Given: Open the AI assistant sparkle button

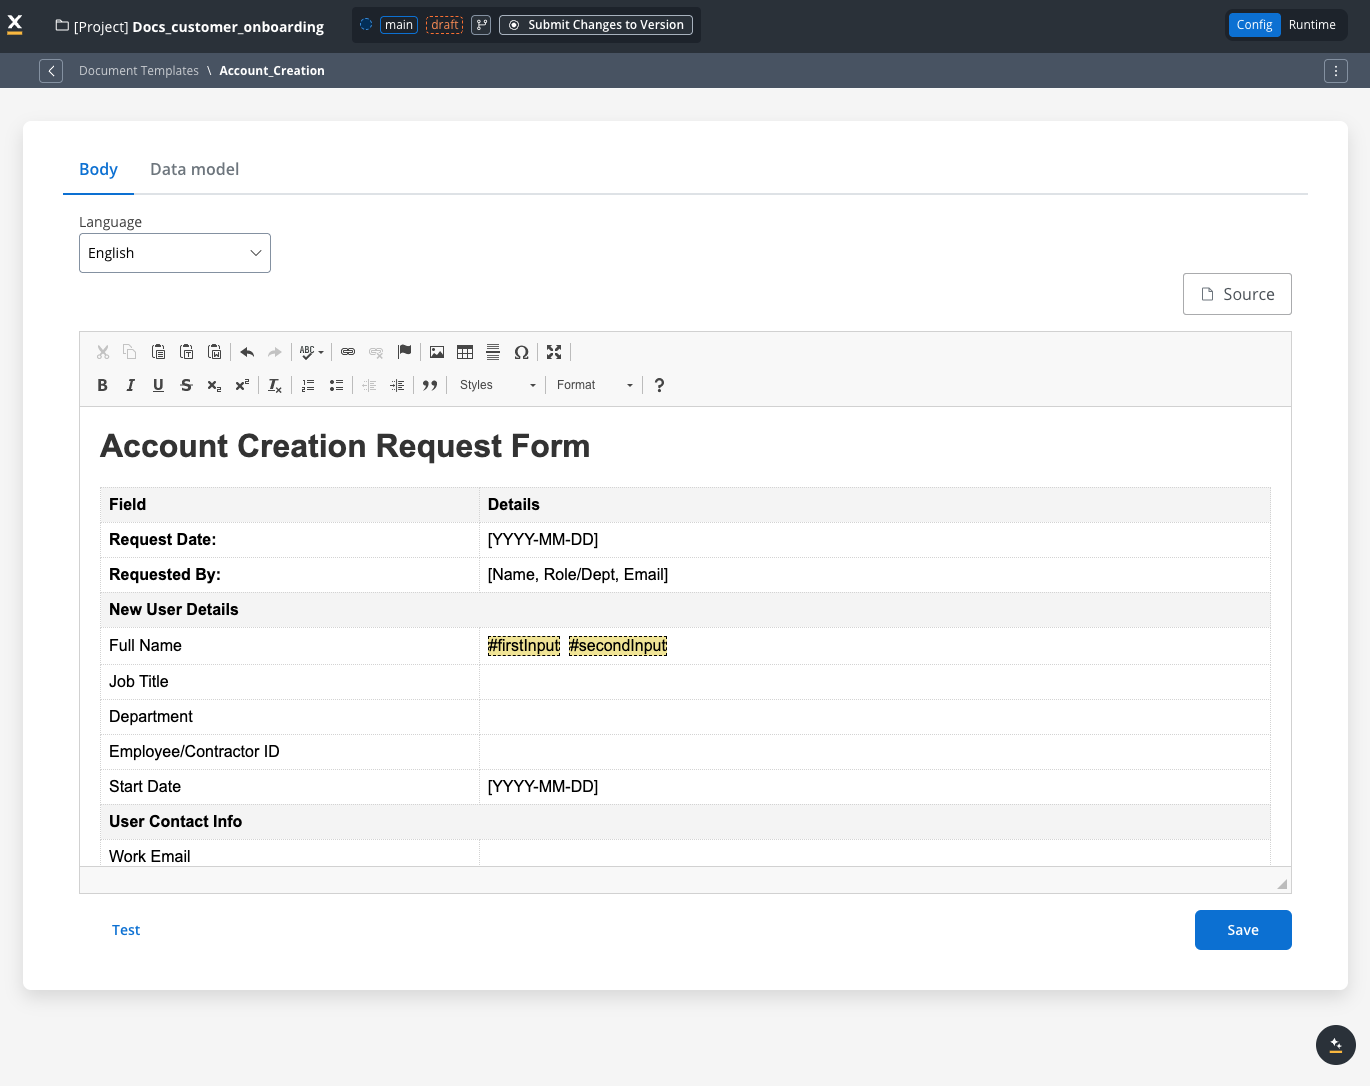Looking at the screenshot, I should [1336, 1045].
